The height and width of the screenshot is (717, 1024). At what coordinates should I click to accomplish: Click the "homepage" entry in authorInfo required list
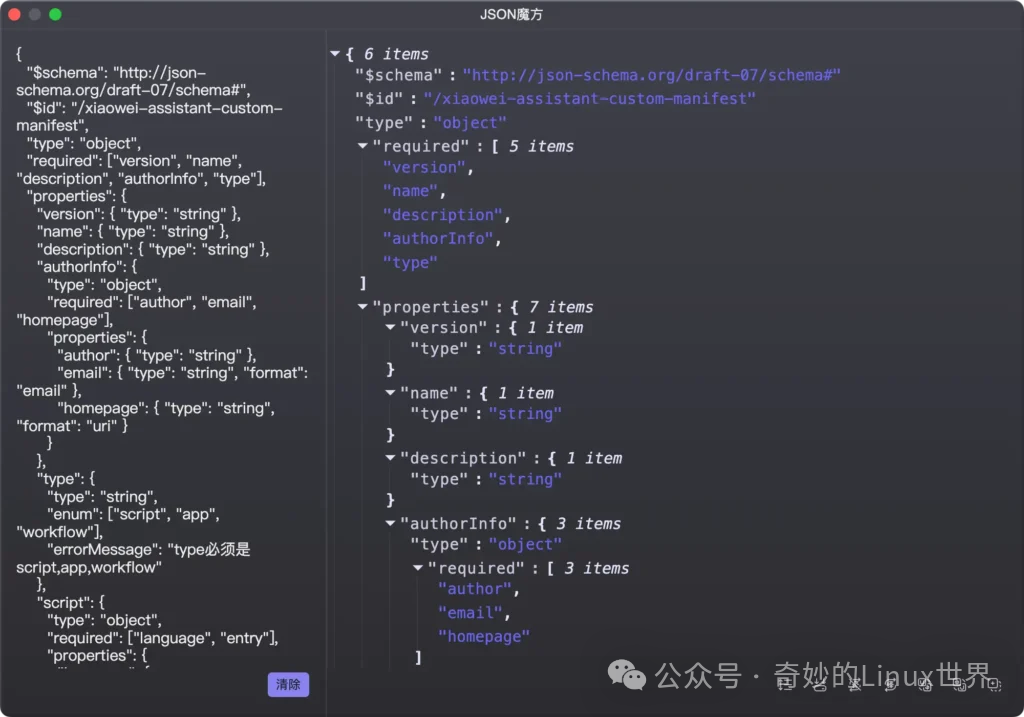(484, 637)
